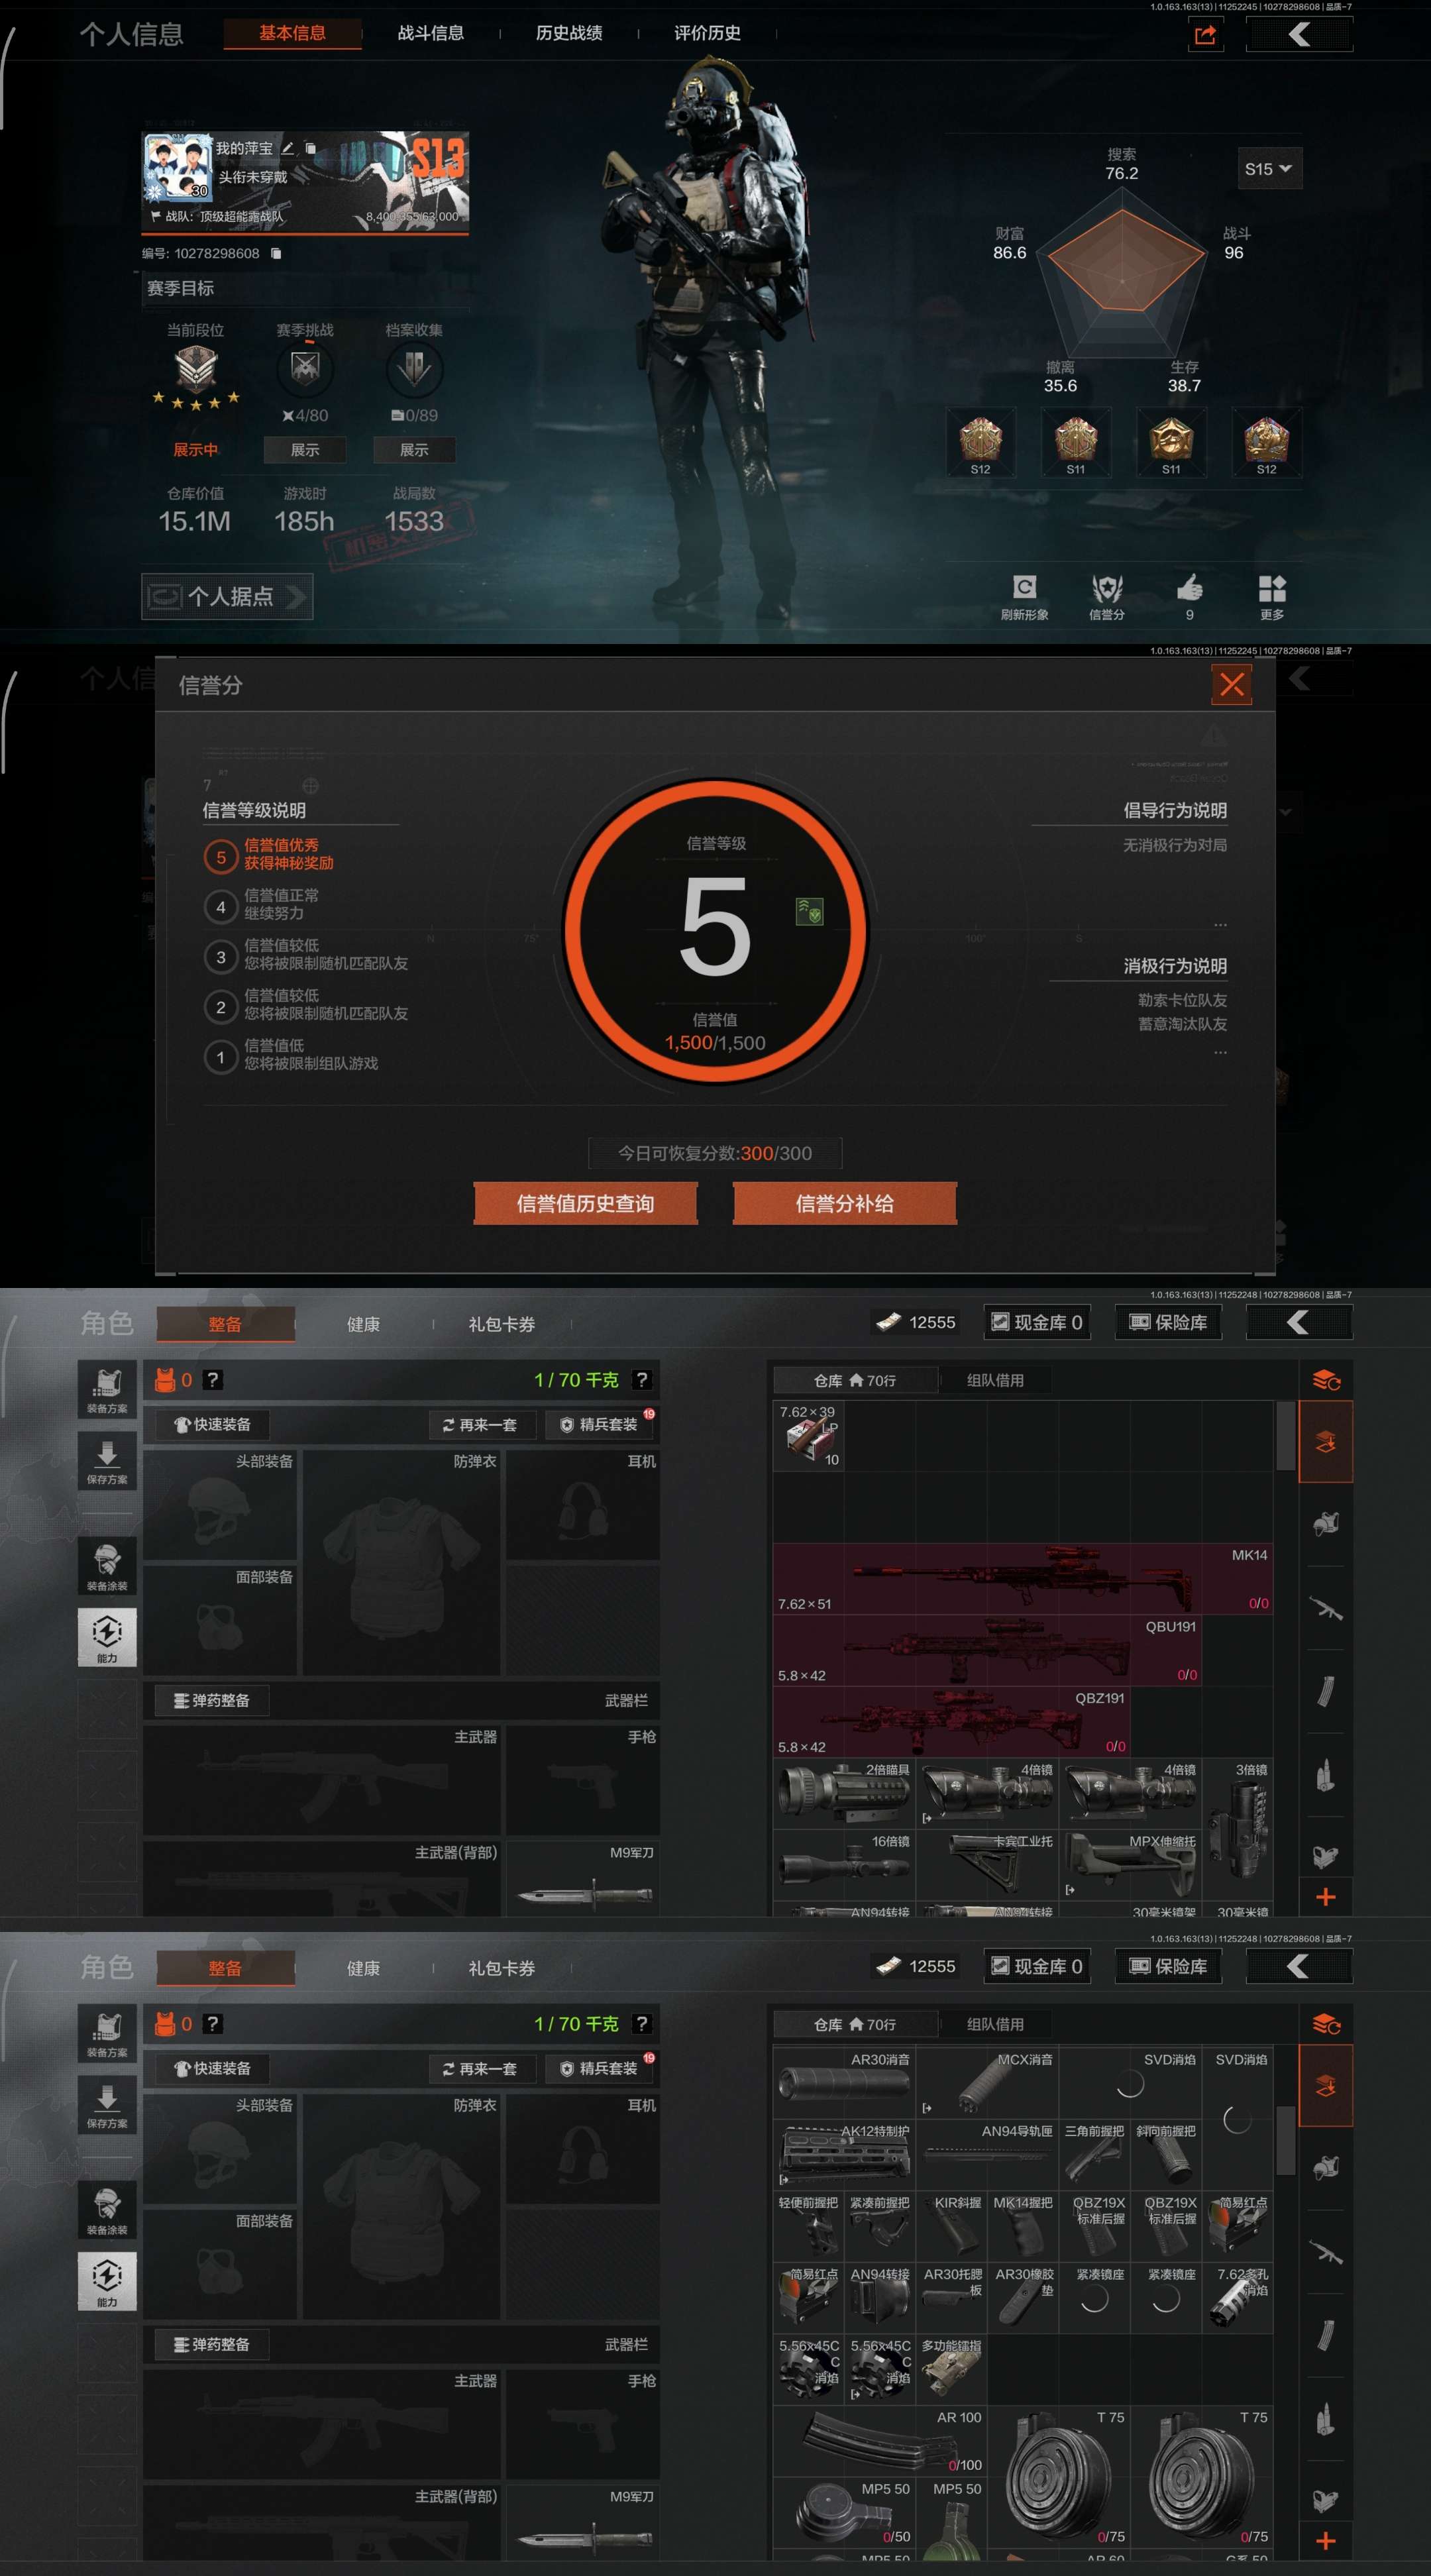Click the 信誉值历史查询 button
Image resolution: width=1431 pixels, height=2576 pixels.
(585, 1203)
